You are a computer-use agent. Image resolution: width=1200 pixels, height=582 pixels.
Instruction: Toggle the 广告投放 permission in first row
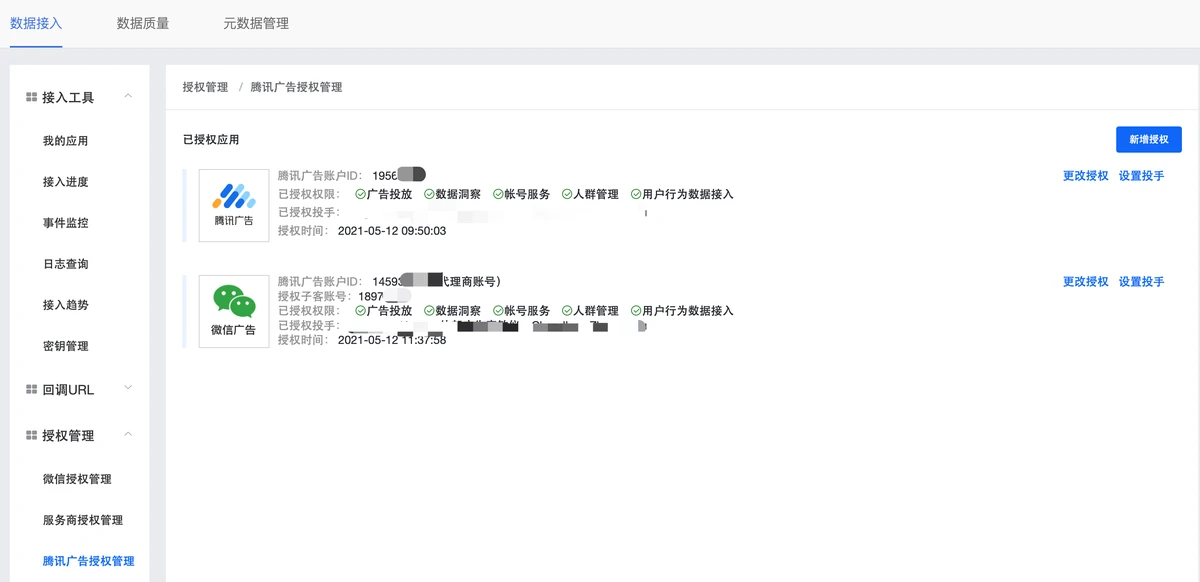point(386,192)
